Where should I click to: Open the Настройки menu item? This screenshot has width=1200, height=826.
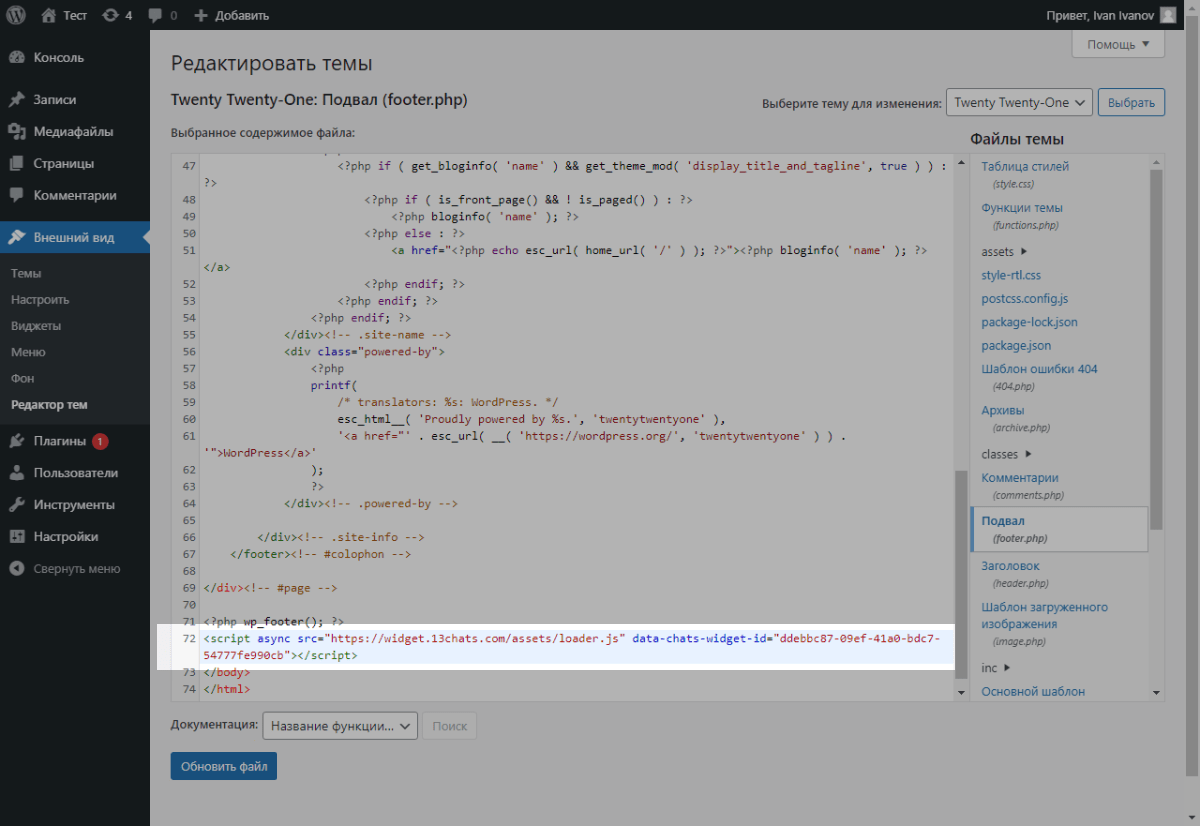[66, 537]
